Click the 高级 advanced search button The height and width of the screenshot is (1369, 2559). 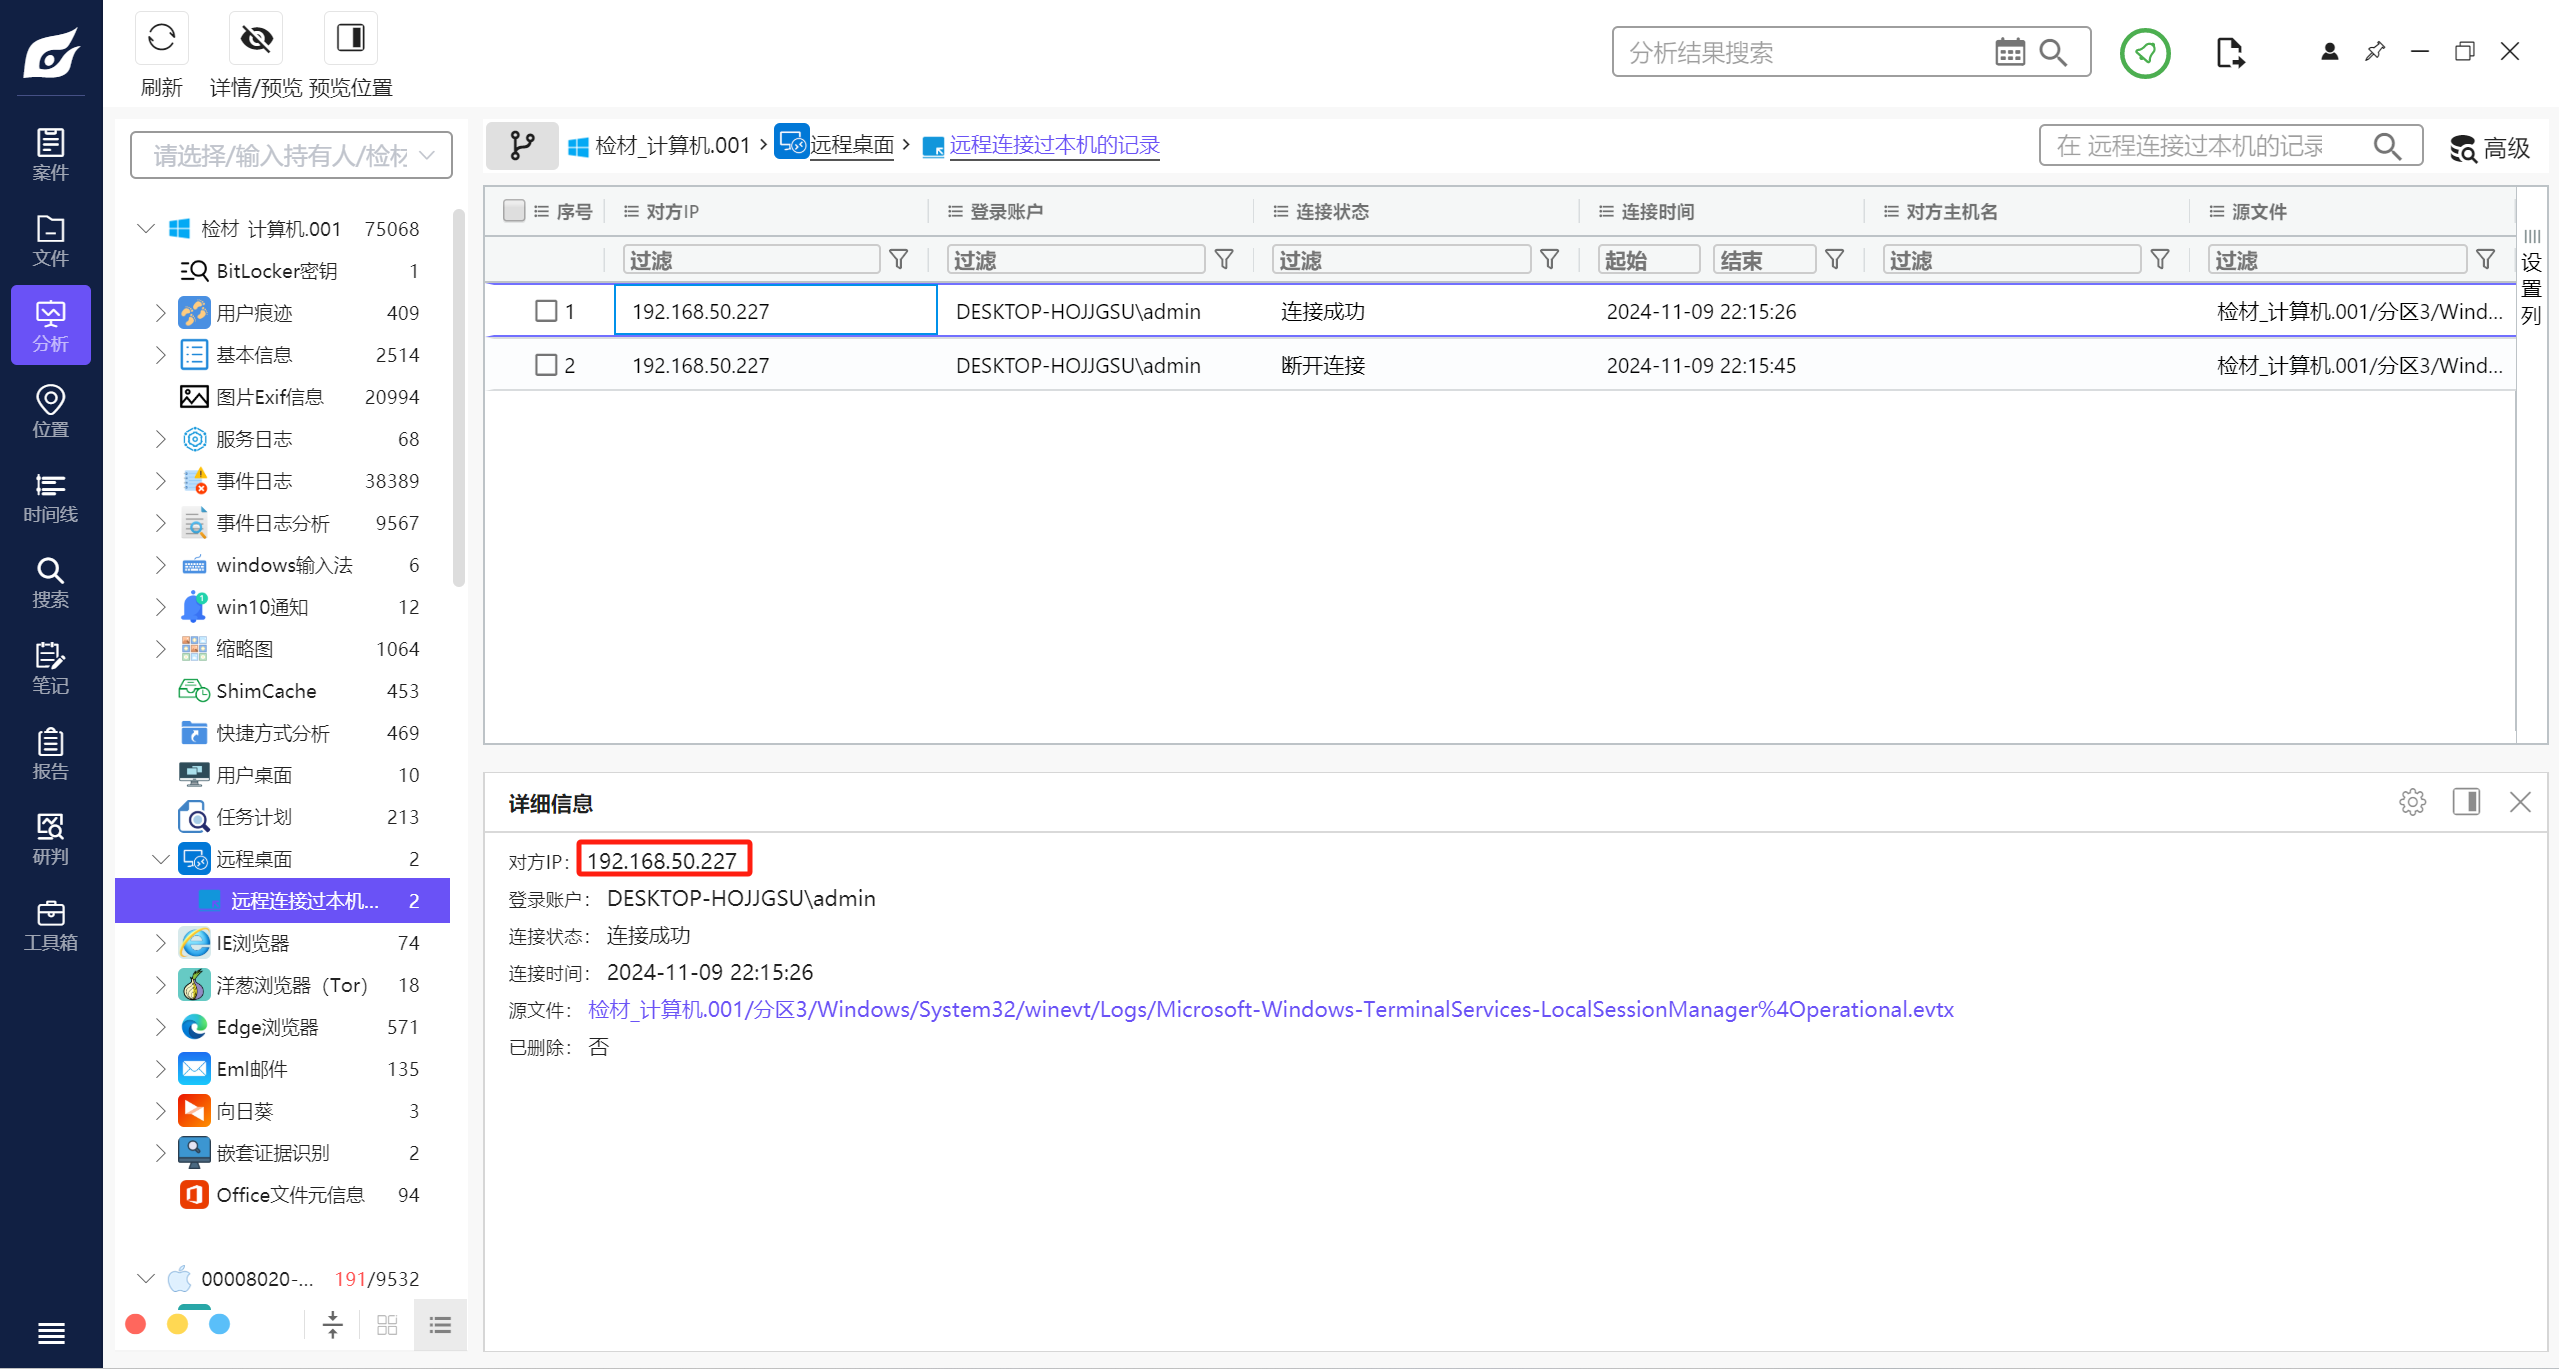[2489, 148]
